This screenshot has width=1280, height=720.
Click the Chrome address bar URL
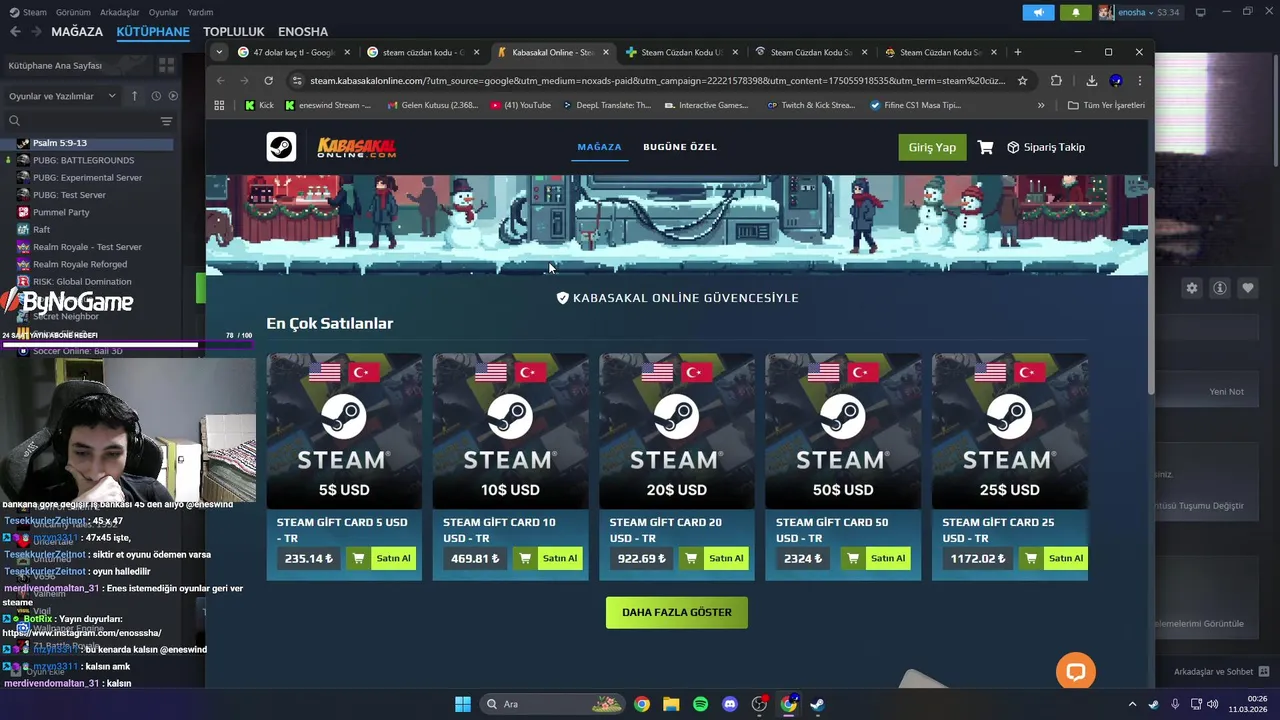click(x=657, y=80)
